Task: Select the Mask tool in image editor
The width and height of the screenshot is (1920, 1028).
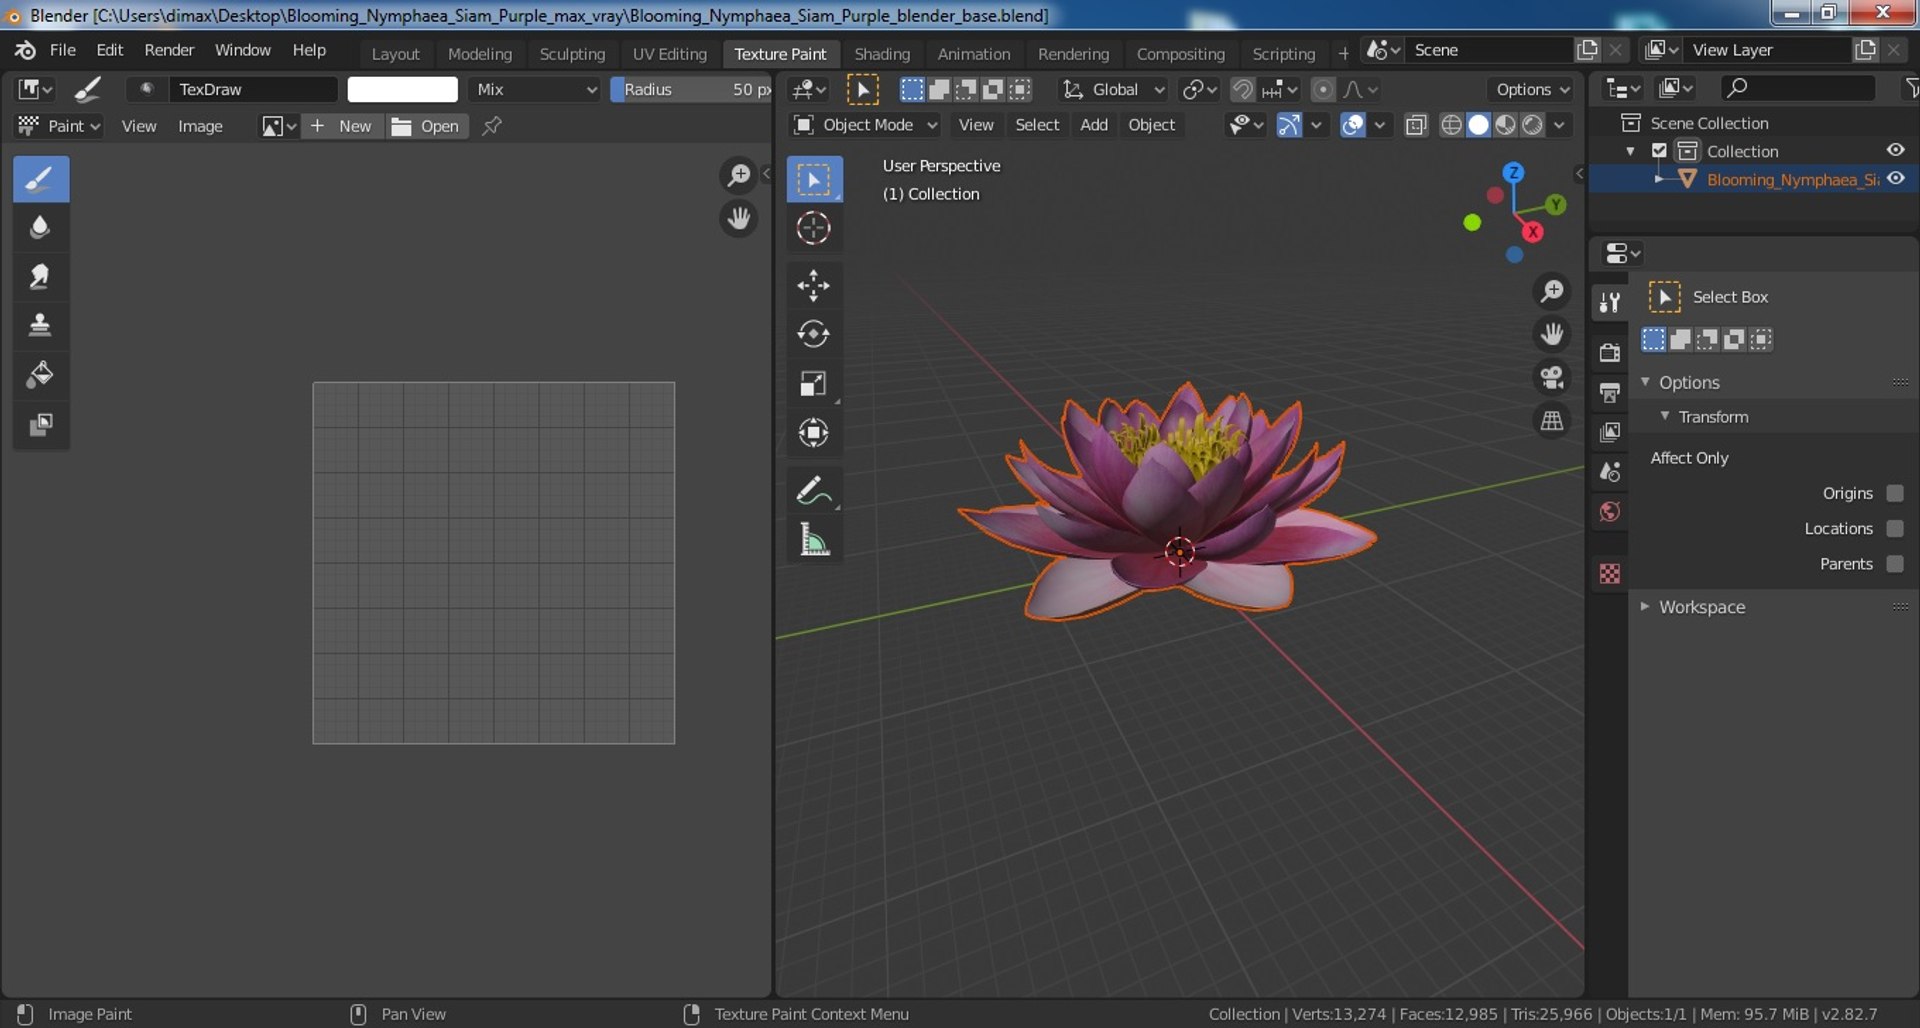Action: pyautogui.click(x=41, y=424)
